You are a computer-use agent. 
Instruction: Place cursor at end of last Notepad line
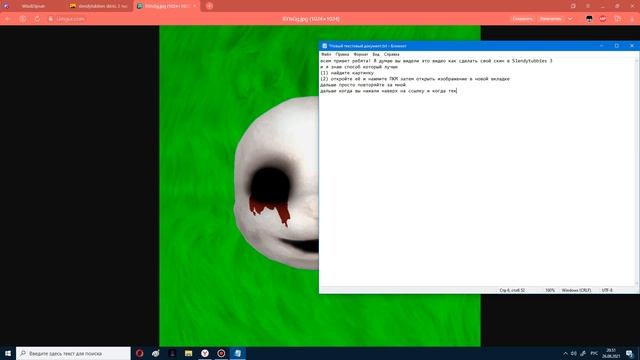click(457, 91)
